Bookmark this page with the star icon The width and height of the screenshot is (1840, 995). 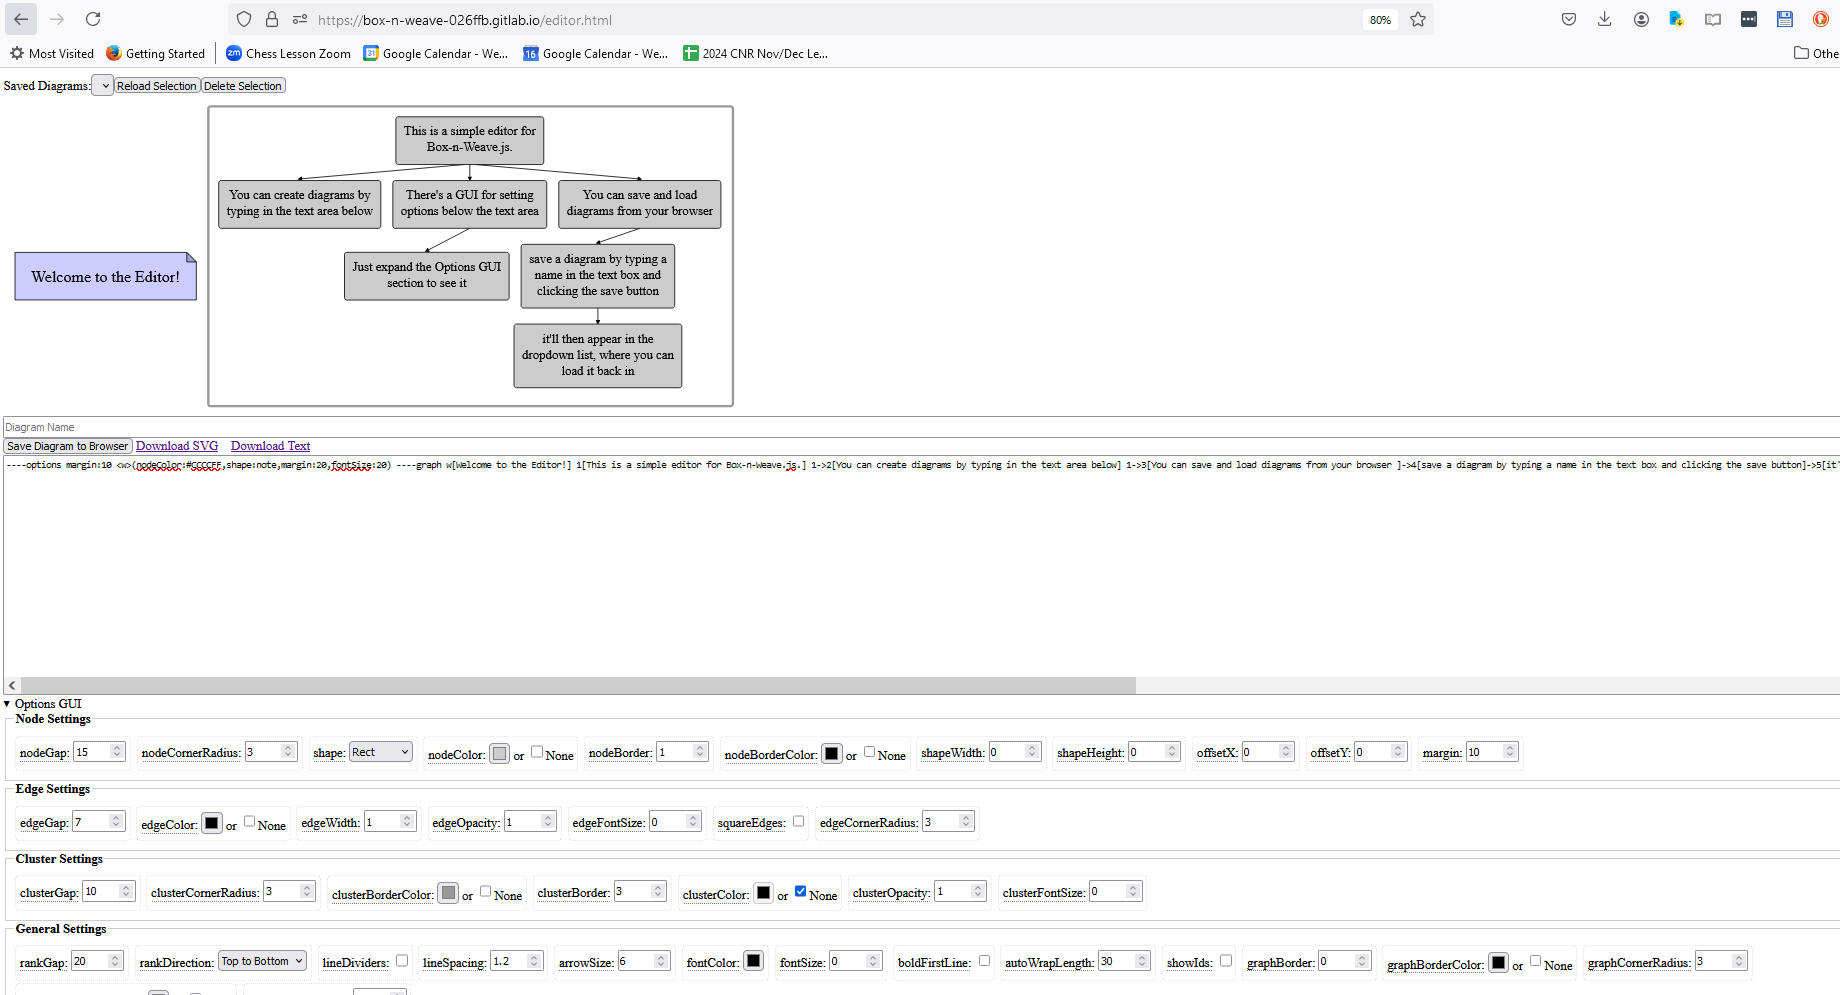1418,19
